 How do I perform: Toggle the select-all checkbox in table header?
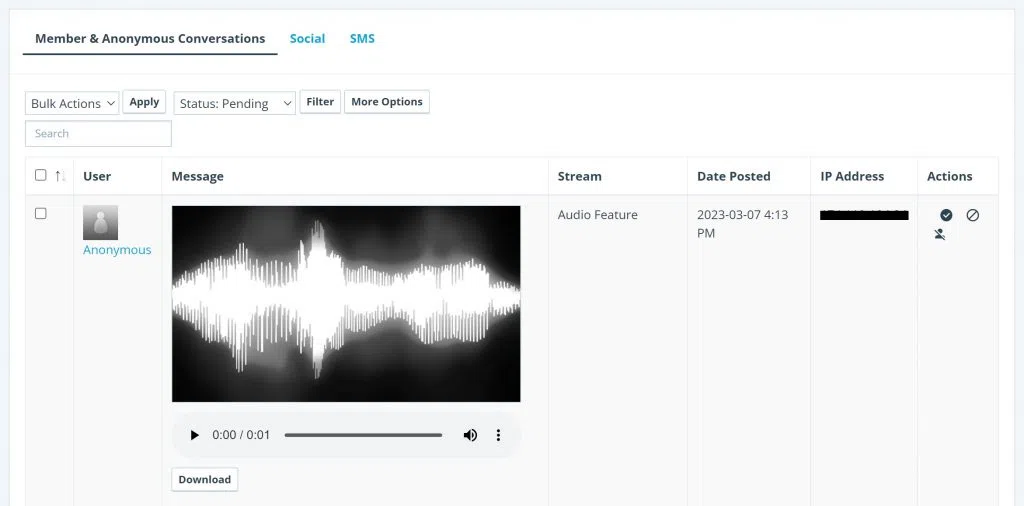[x=41, y=175]
